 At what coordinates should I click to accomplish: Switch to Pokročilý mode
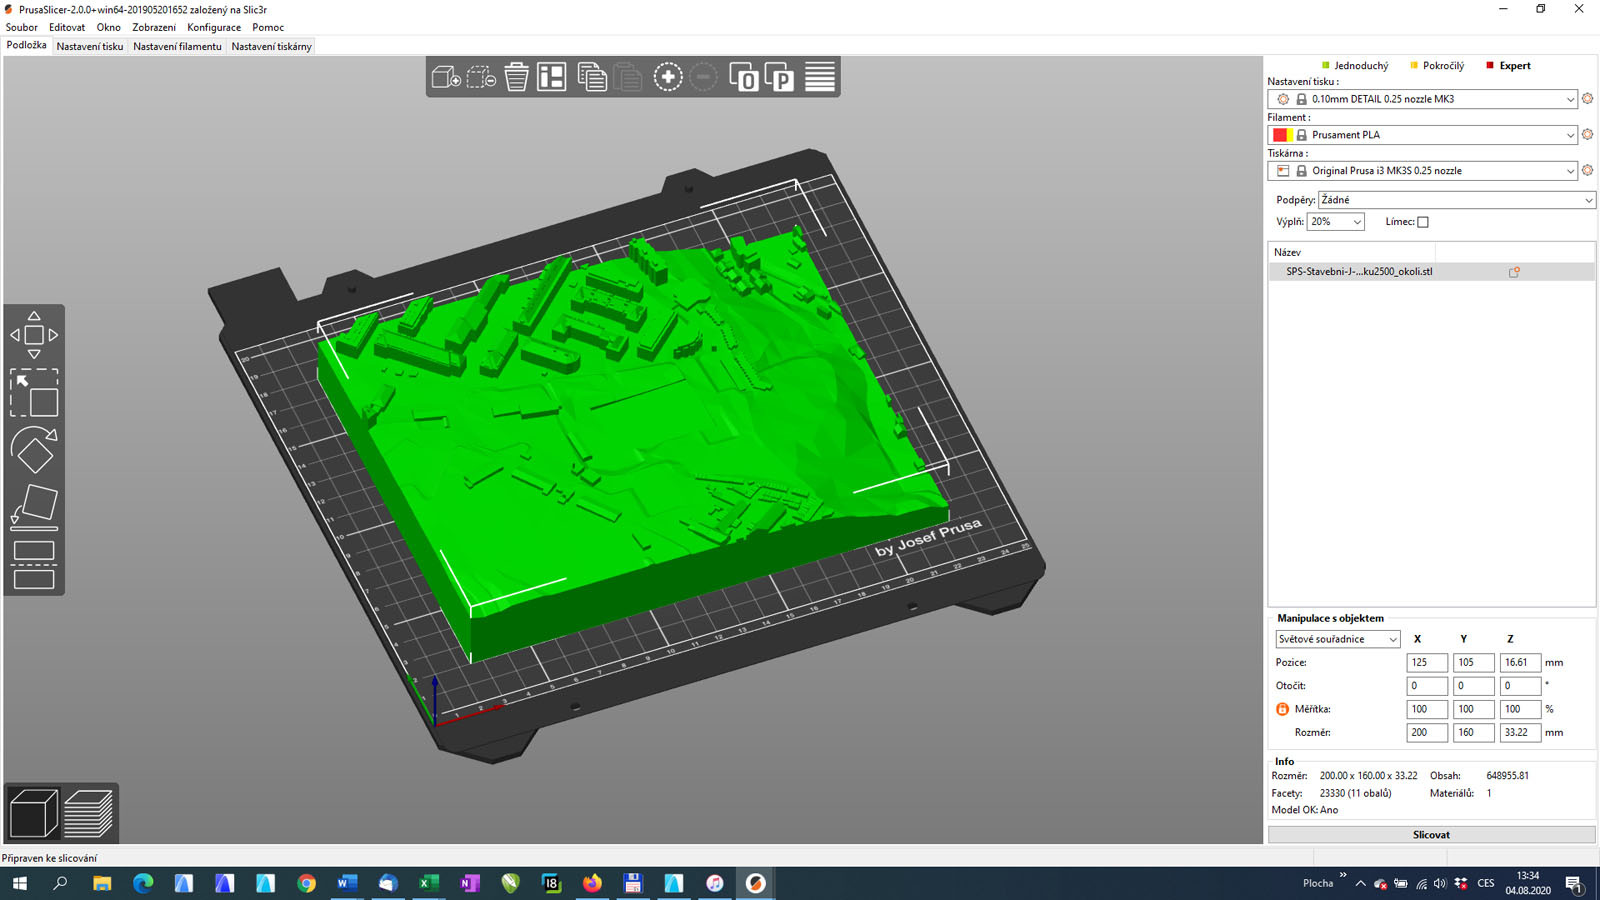1442,66
